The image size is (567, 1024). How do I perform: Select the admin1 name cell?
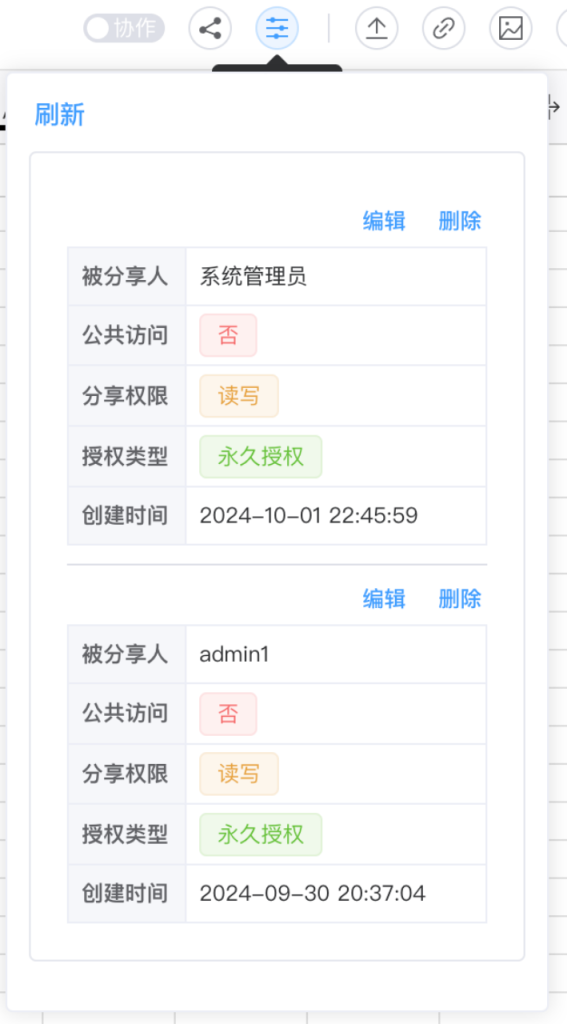[336, 654]
